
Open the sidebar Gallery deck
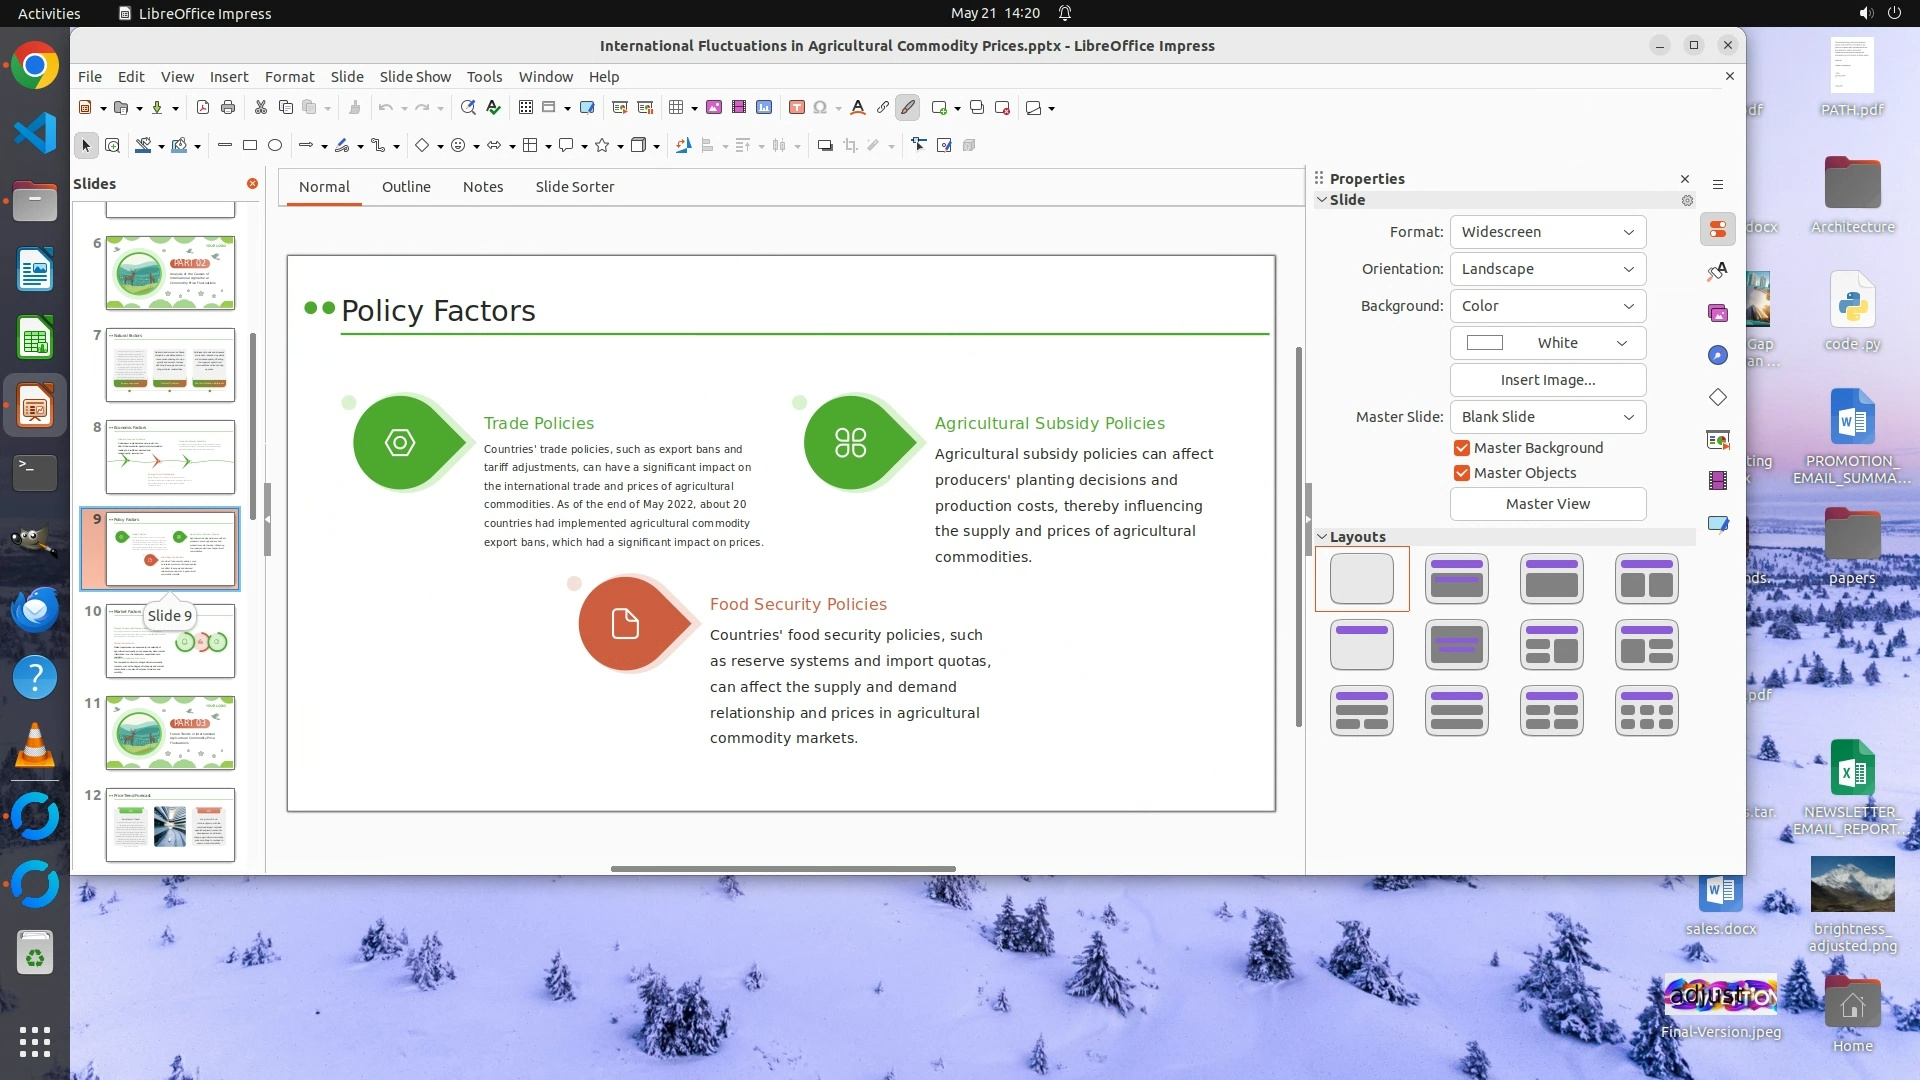1718,313
